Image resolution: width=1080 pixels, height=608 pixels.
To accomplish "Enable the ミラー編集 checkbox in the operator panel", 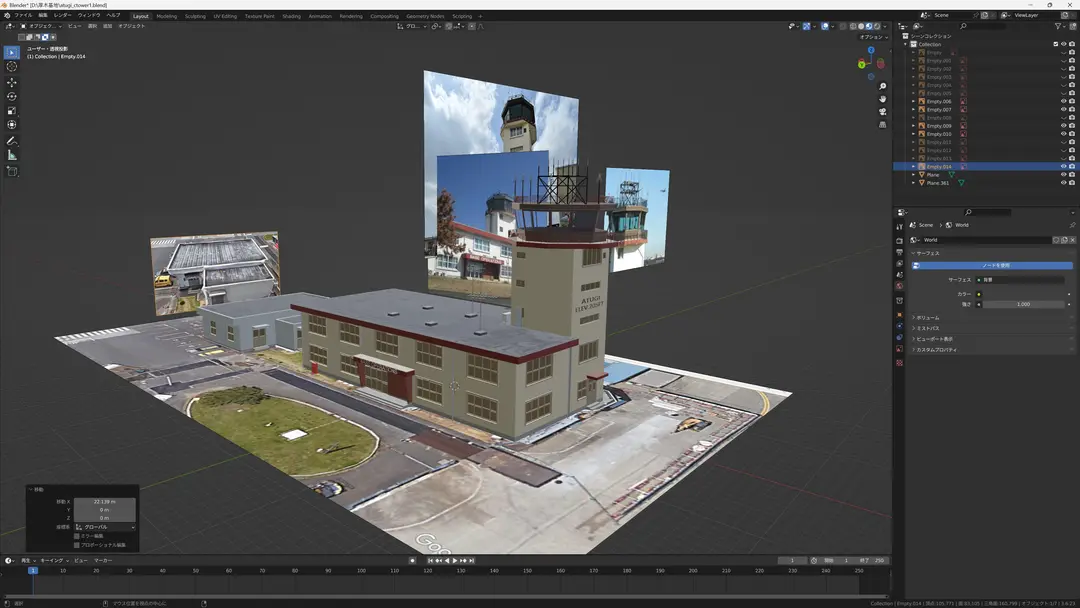I will [x=76, y=536].
